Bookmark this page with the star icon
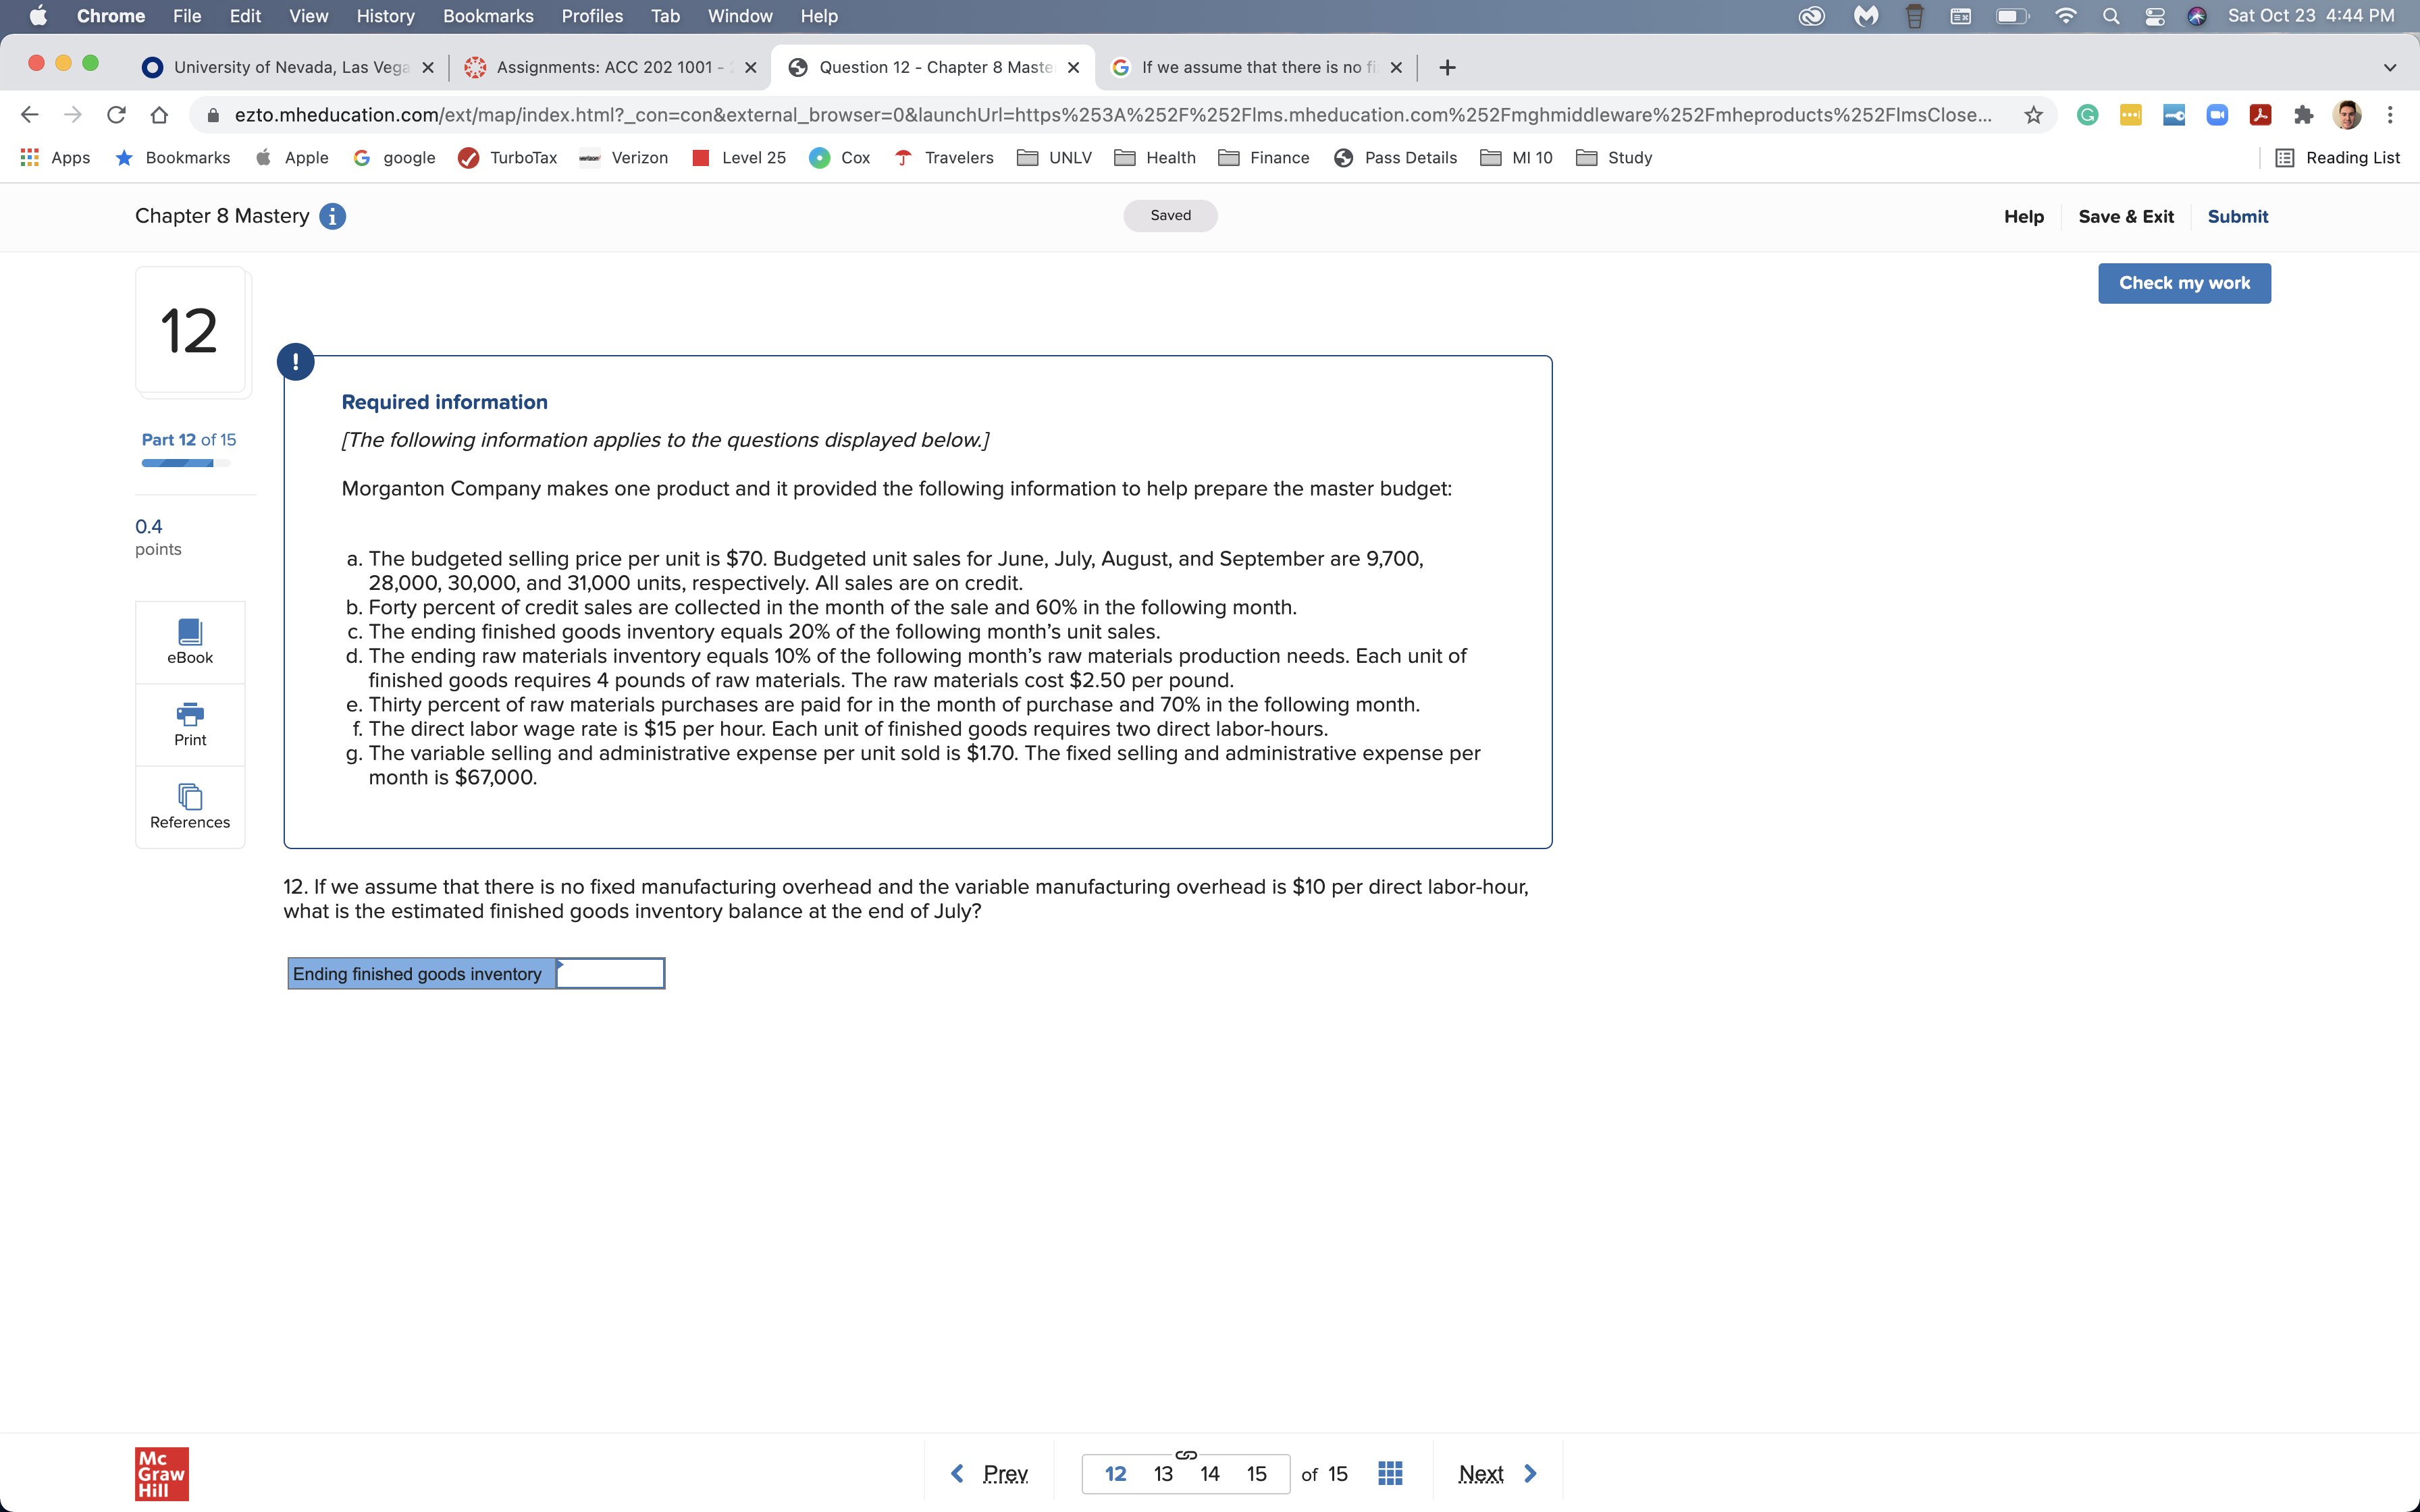This screenshot has height=1512, width=2420. 2033,114
